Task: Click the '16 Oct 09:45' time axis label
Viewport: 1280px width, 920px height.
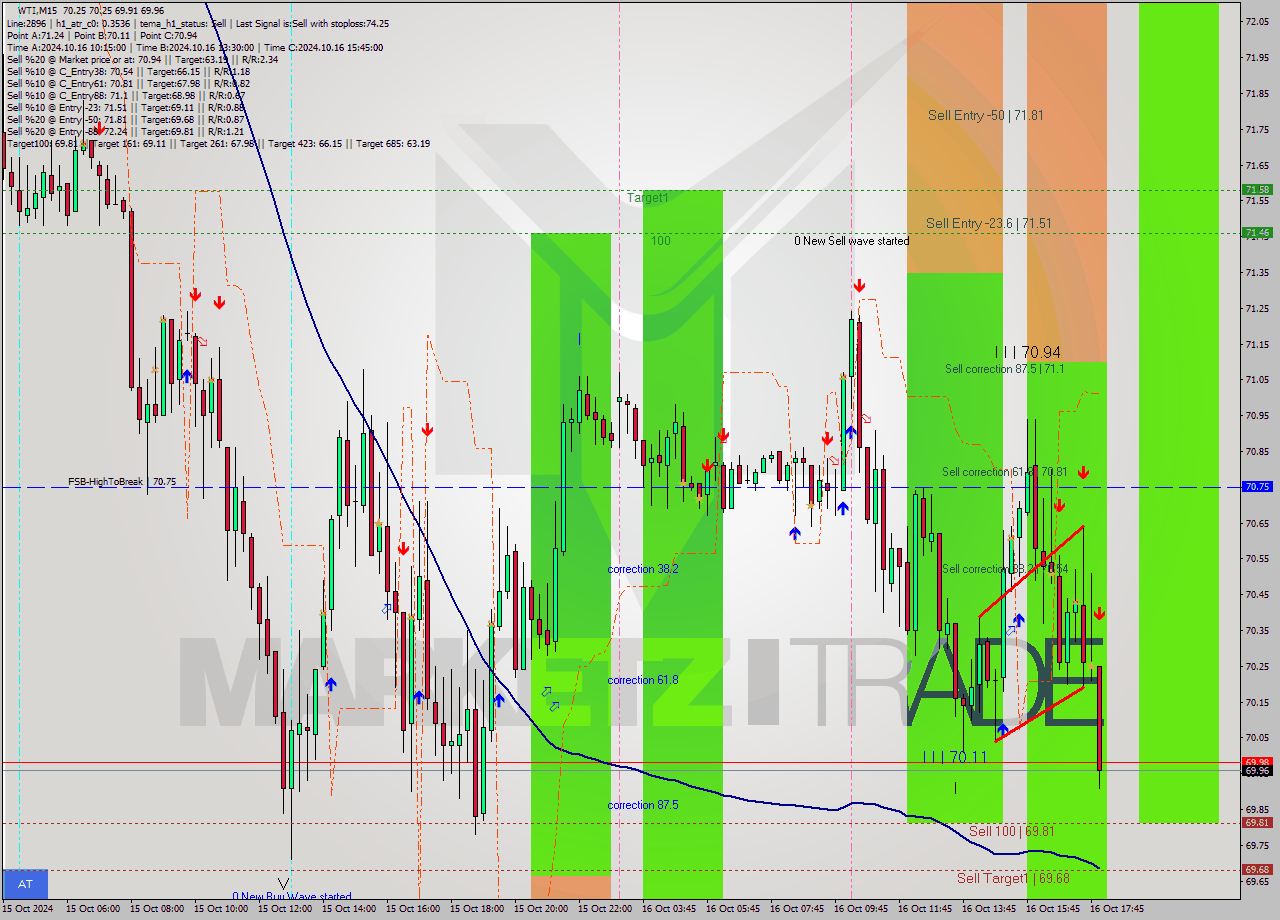Action: click(x=861, y=909)
